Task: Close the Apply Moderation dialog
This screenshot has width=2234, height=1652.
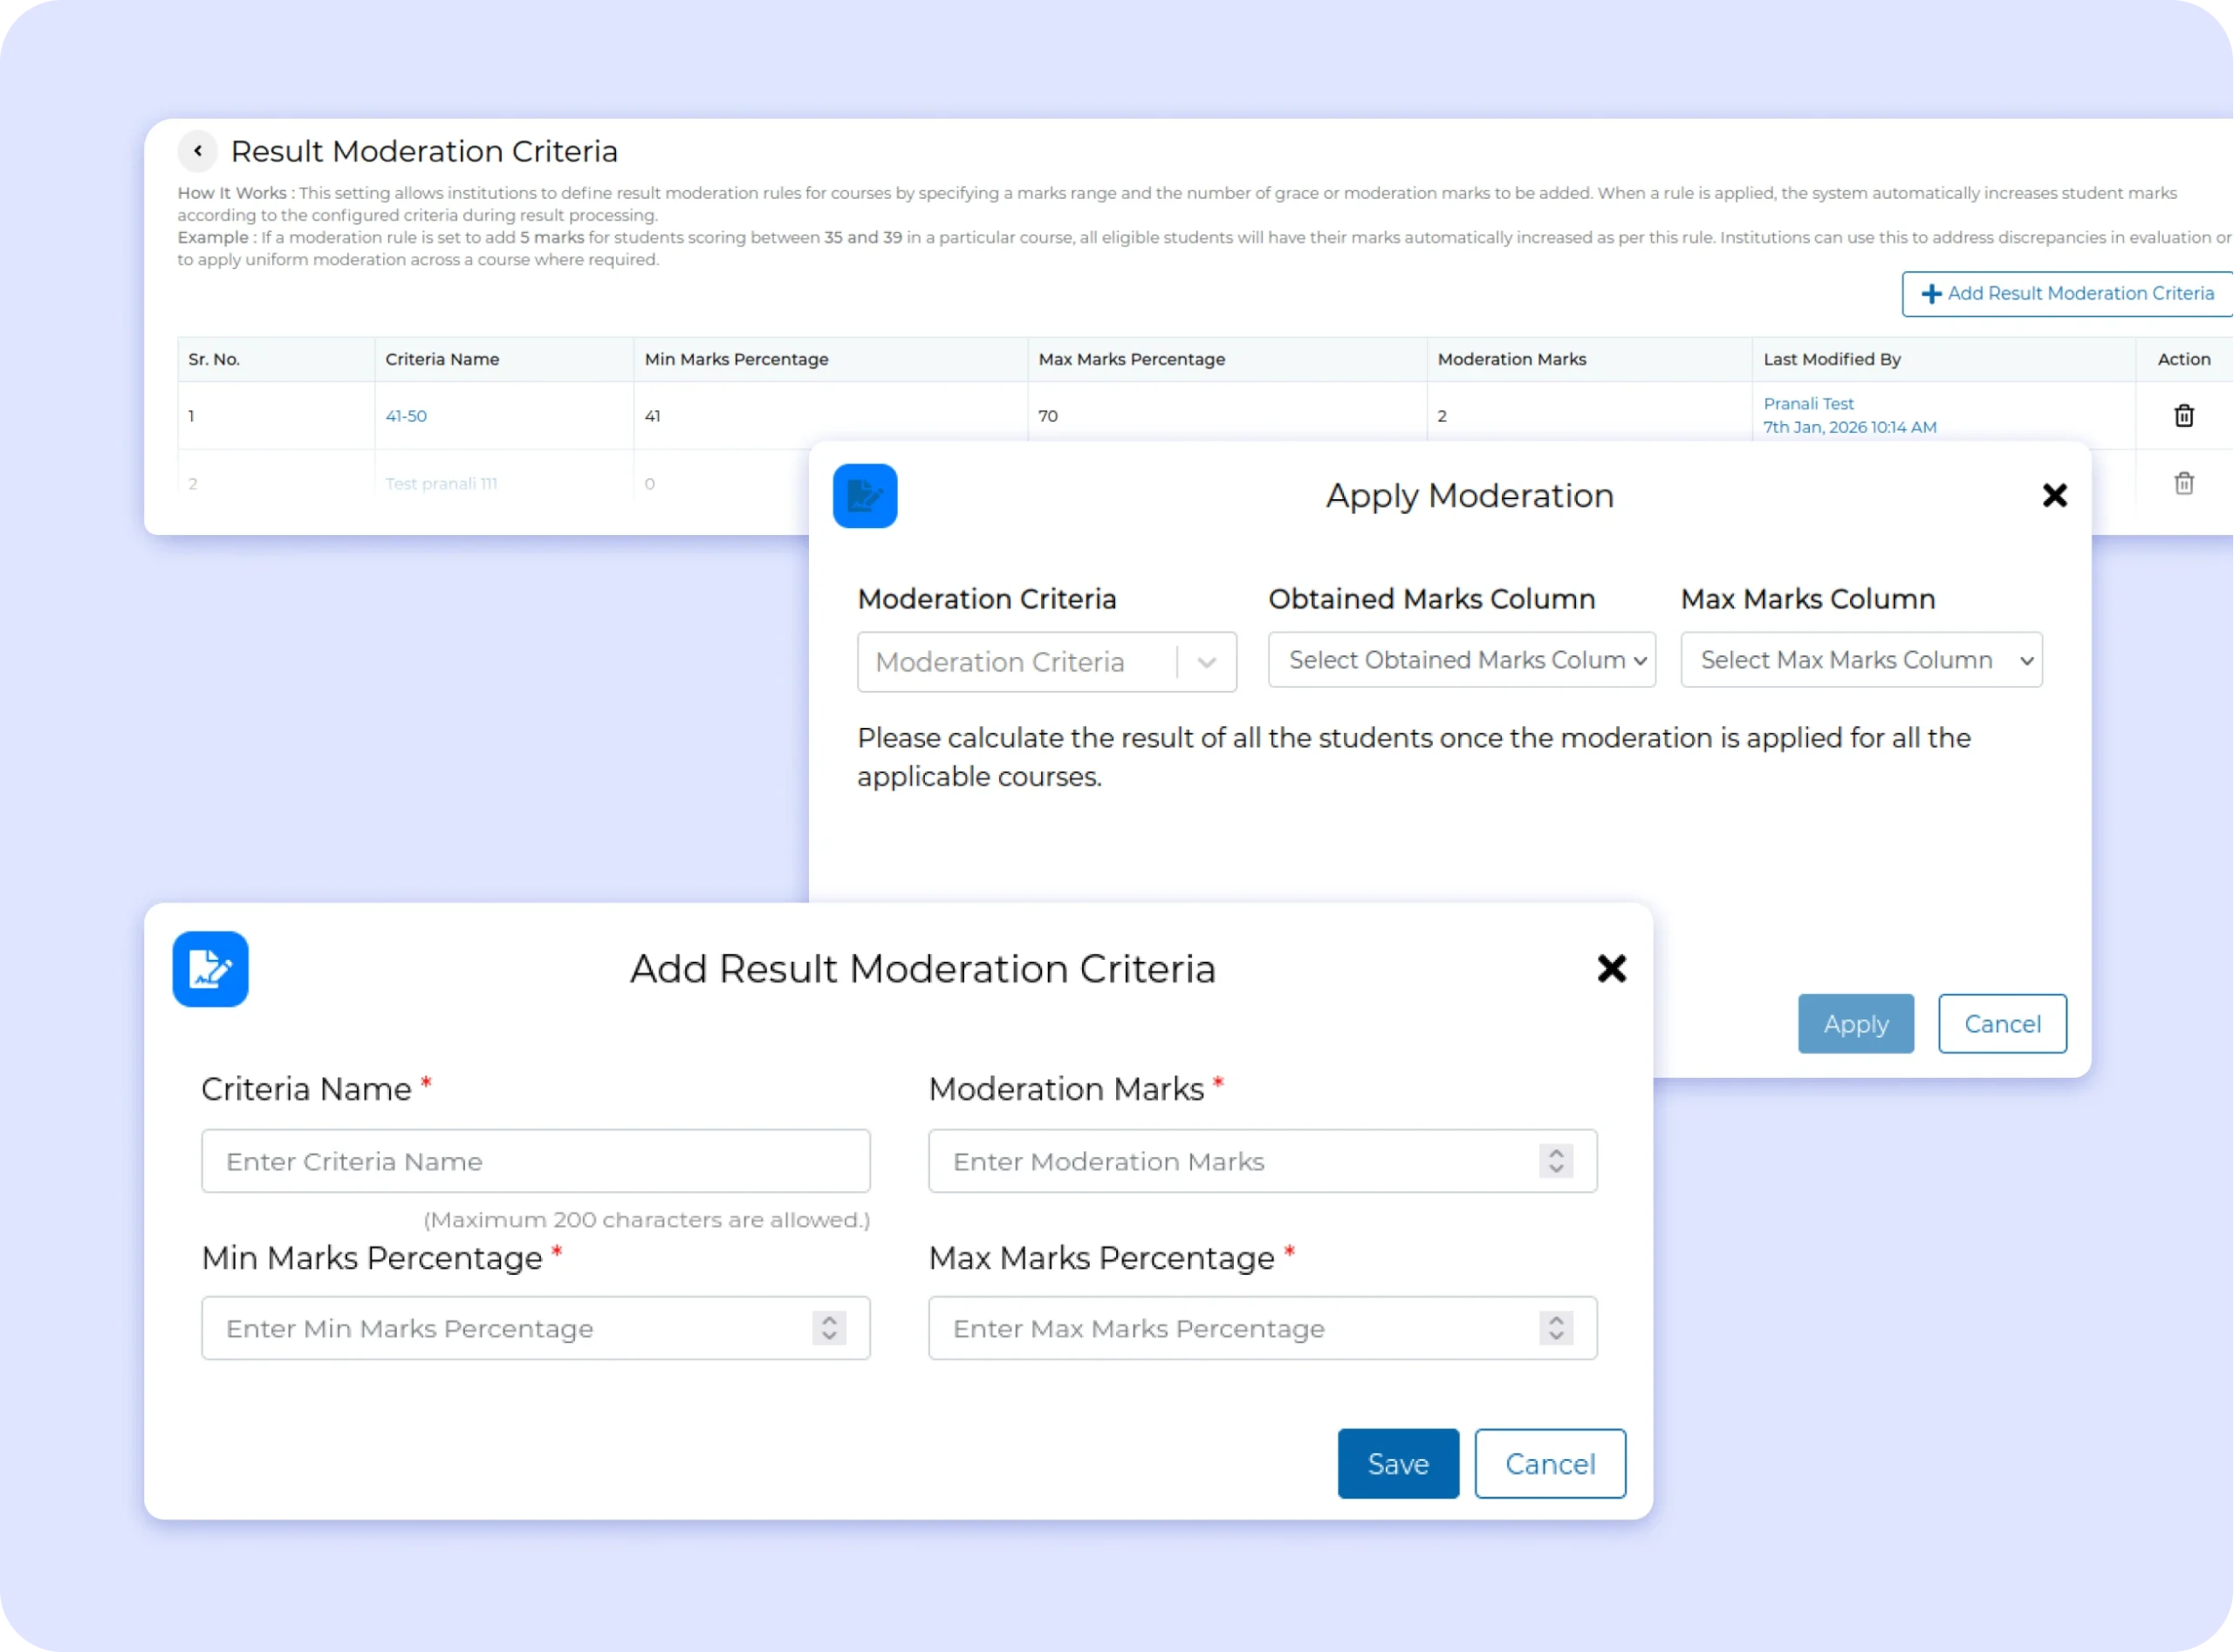Action: 2054,495
